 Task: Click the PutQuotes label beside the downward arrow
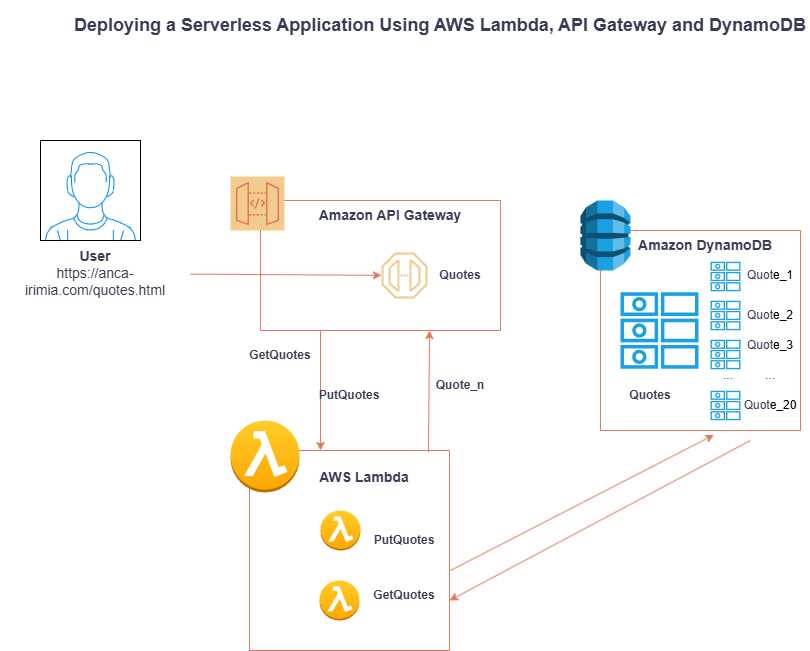349,395
